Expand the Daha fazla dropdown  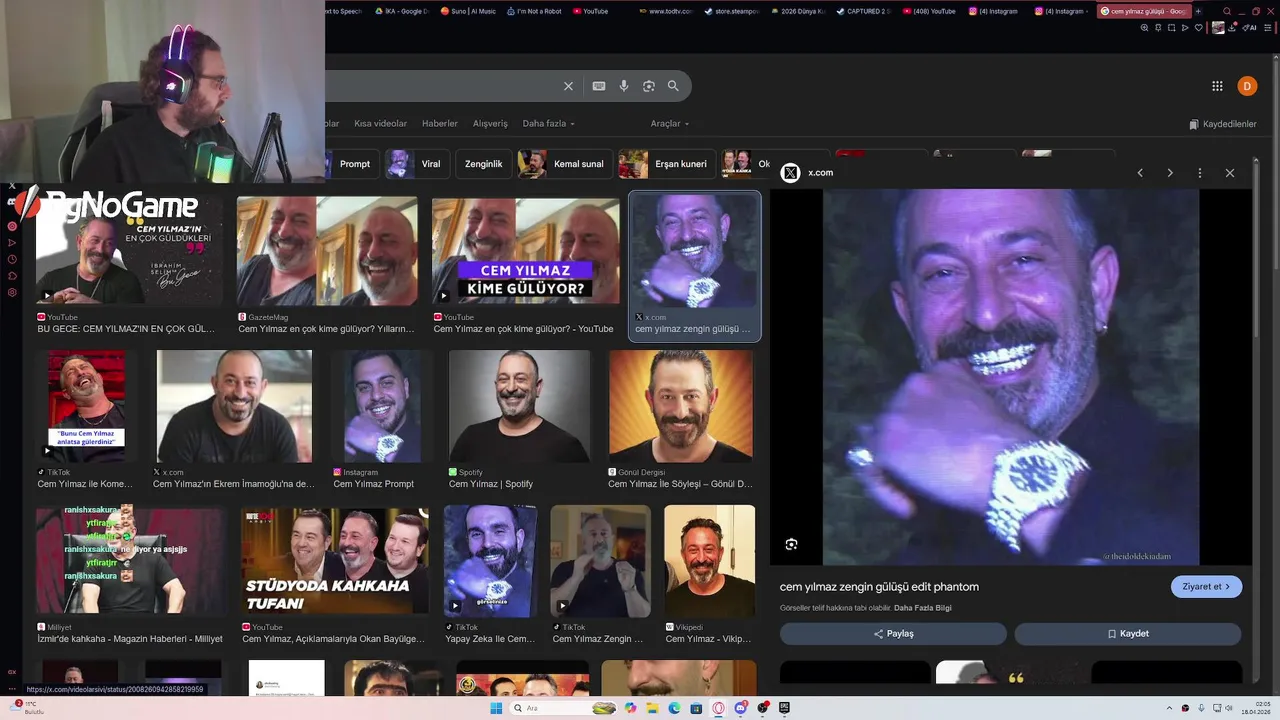[x=549, y=124]
